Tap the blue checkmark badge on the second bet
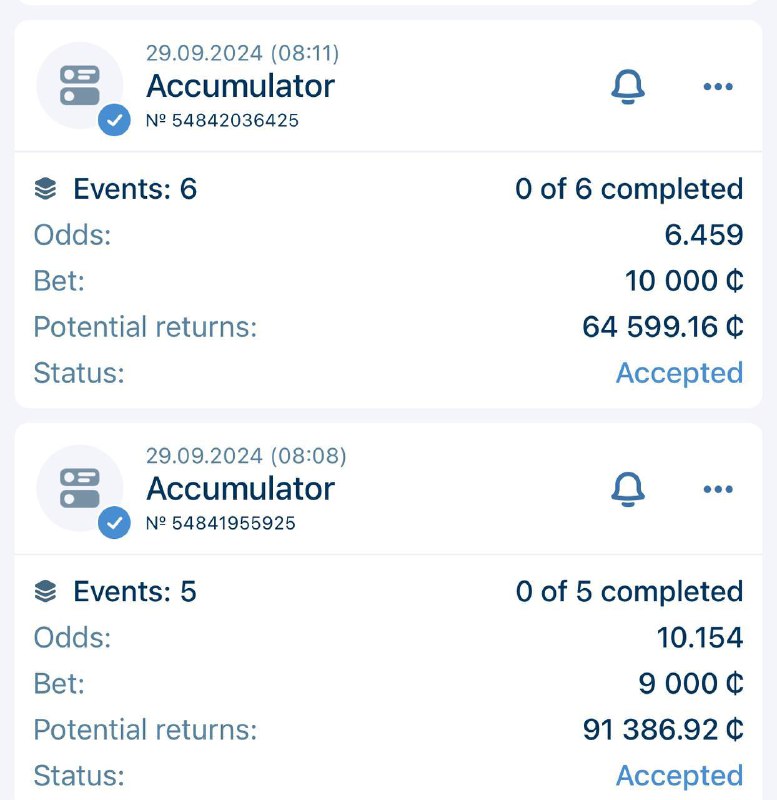 114,523
